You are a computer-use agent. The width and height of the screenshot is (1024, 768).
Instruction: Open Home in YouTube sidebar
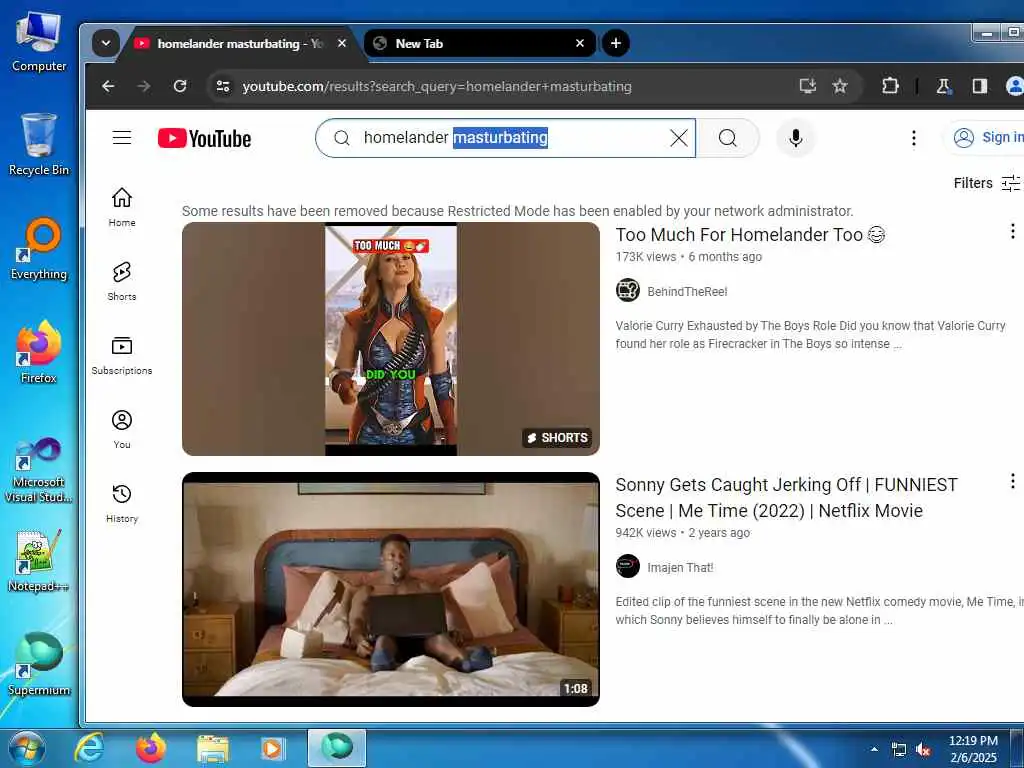(x=122, y=208)
